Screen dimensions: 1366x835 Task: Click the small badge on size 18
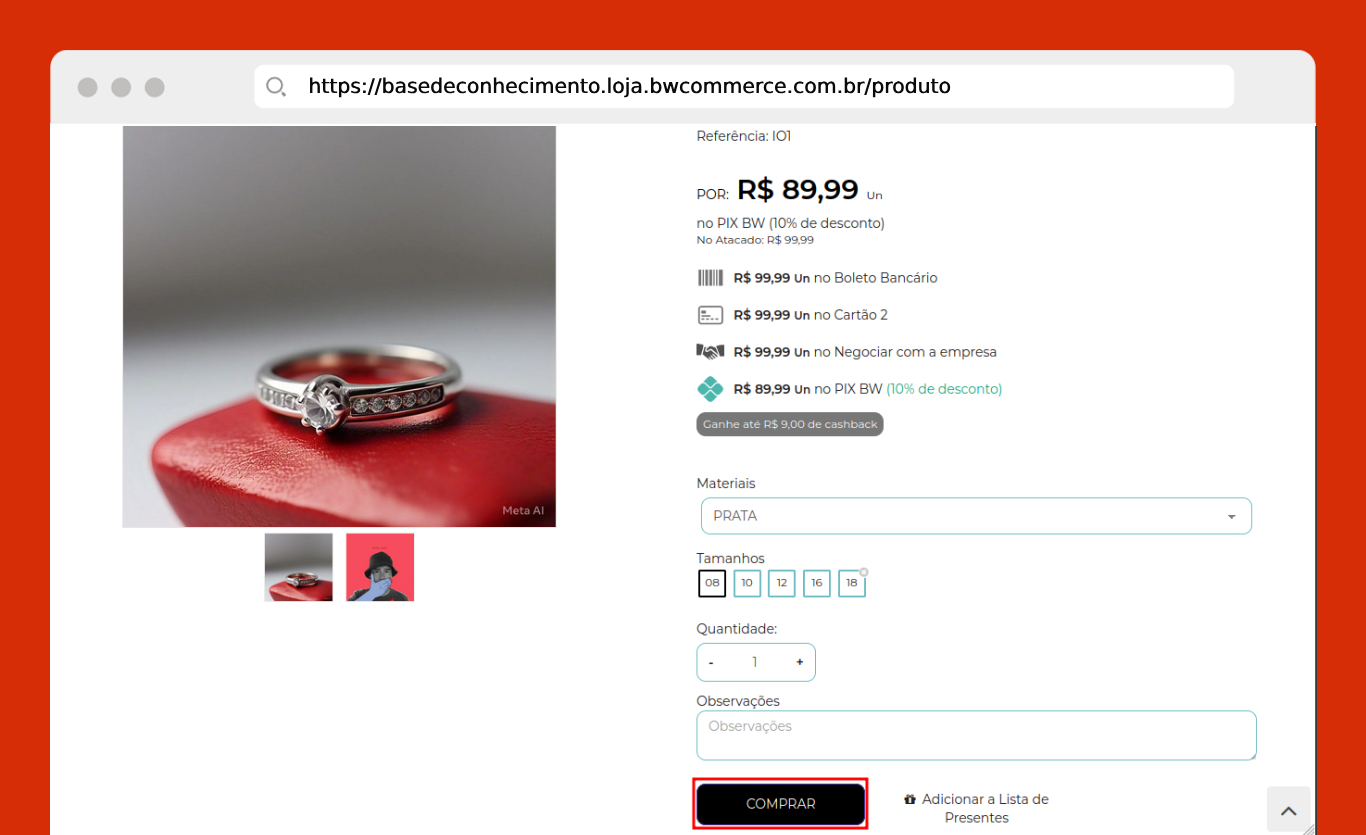(863, 573)
